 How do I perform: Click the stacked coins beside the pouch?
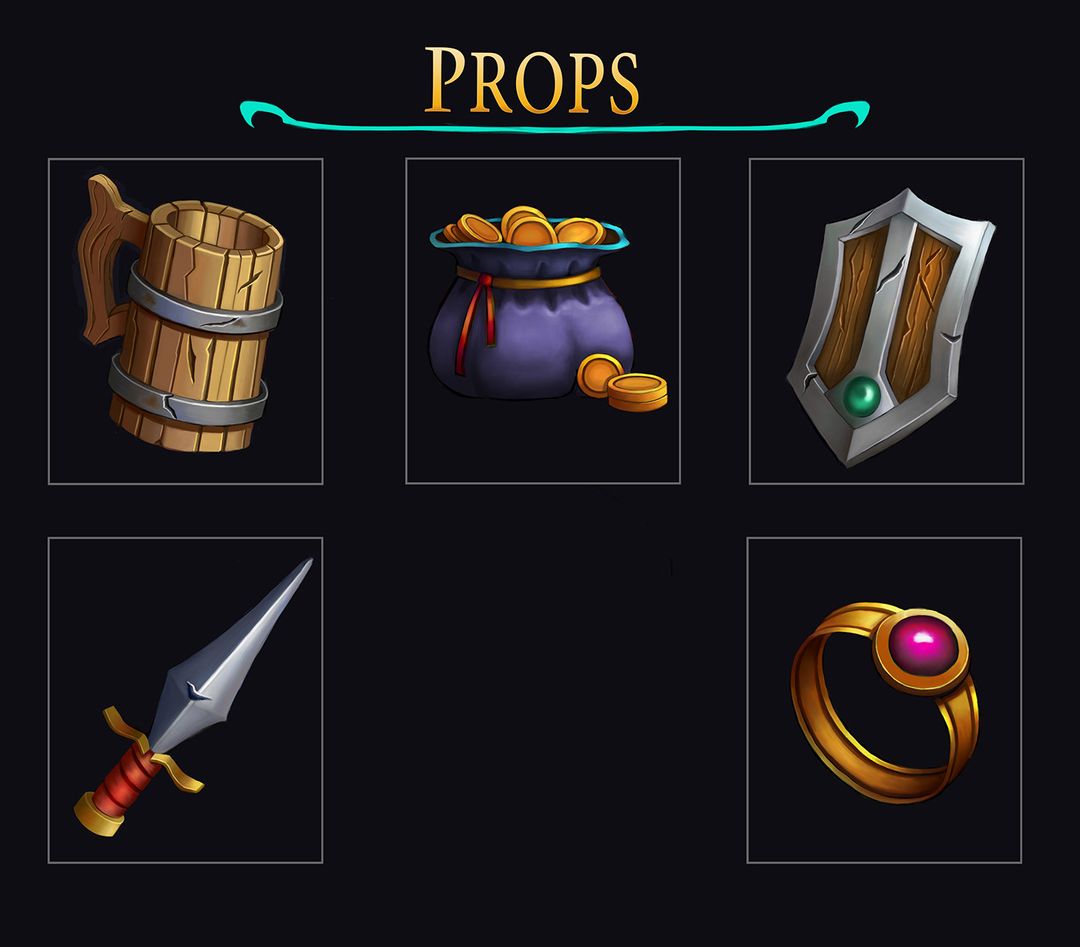point(622,383)
